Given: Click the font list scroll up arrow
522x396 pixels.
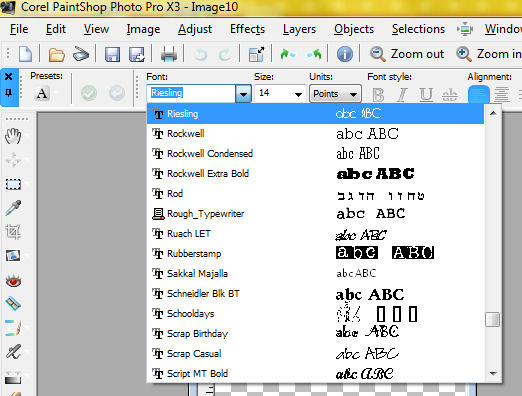Looking at the screenshot, I should (493, 113).
